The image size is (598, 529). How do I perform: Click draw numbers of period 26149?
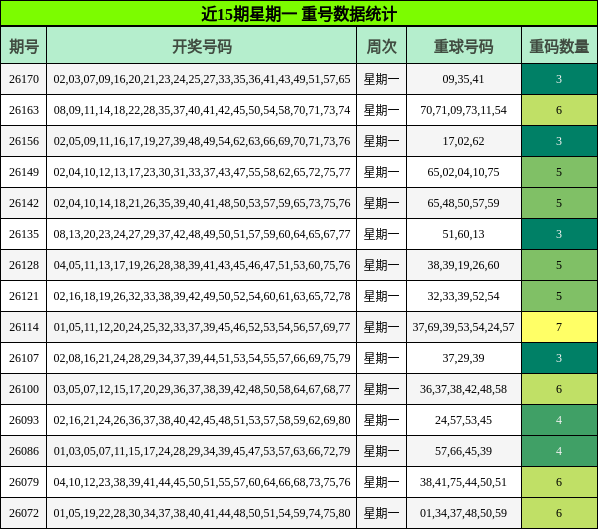tap(202, 172)
